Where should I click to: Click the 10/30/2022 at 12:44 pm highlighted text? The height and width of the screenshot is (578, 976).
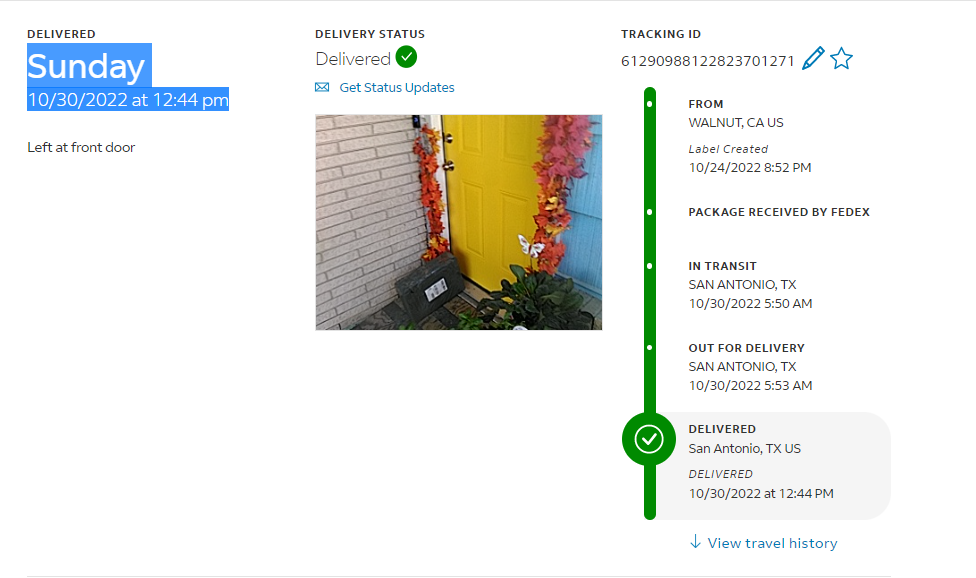[x=128, y=100]
